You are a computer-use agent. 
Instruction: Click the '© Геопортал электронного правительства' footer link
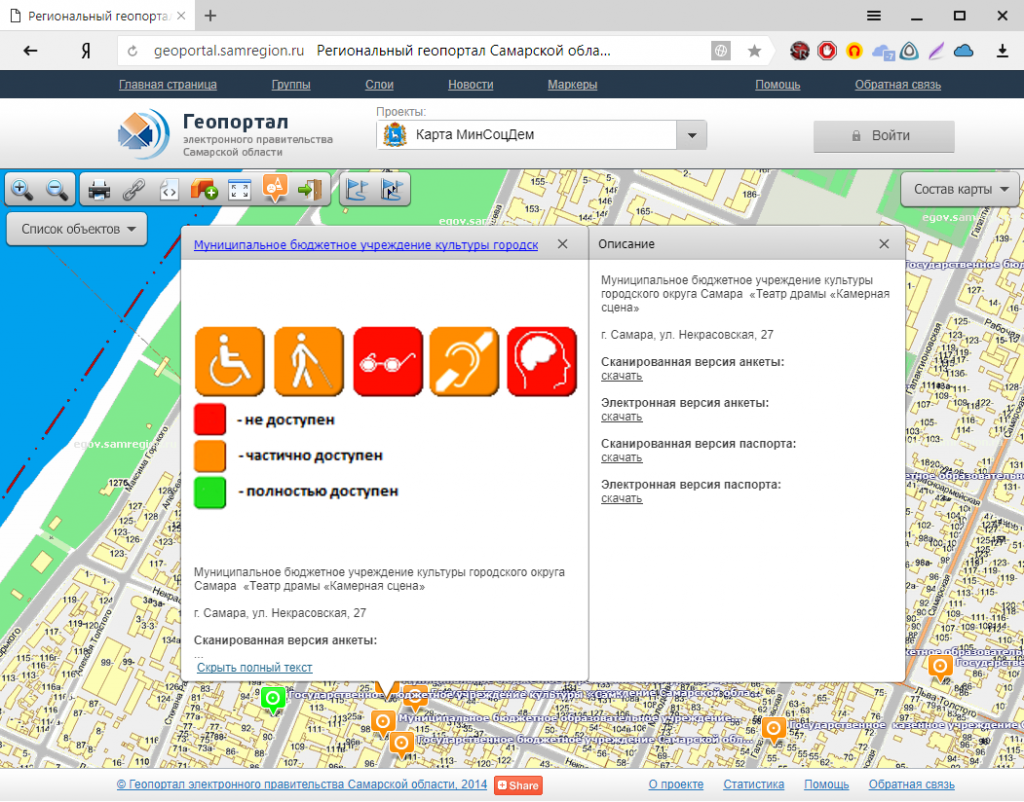pos(302,784)
